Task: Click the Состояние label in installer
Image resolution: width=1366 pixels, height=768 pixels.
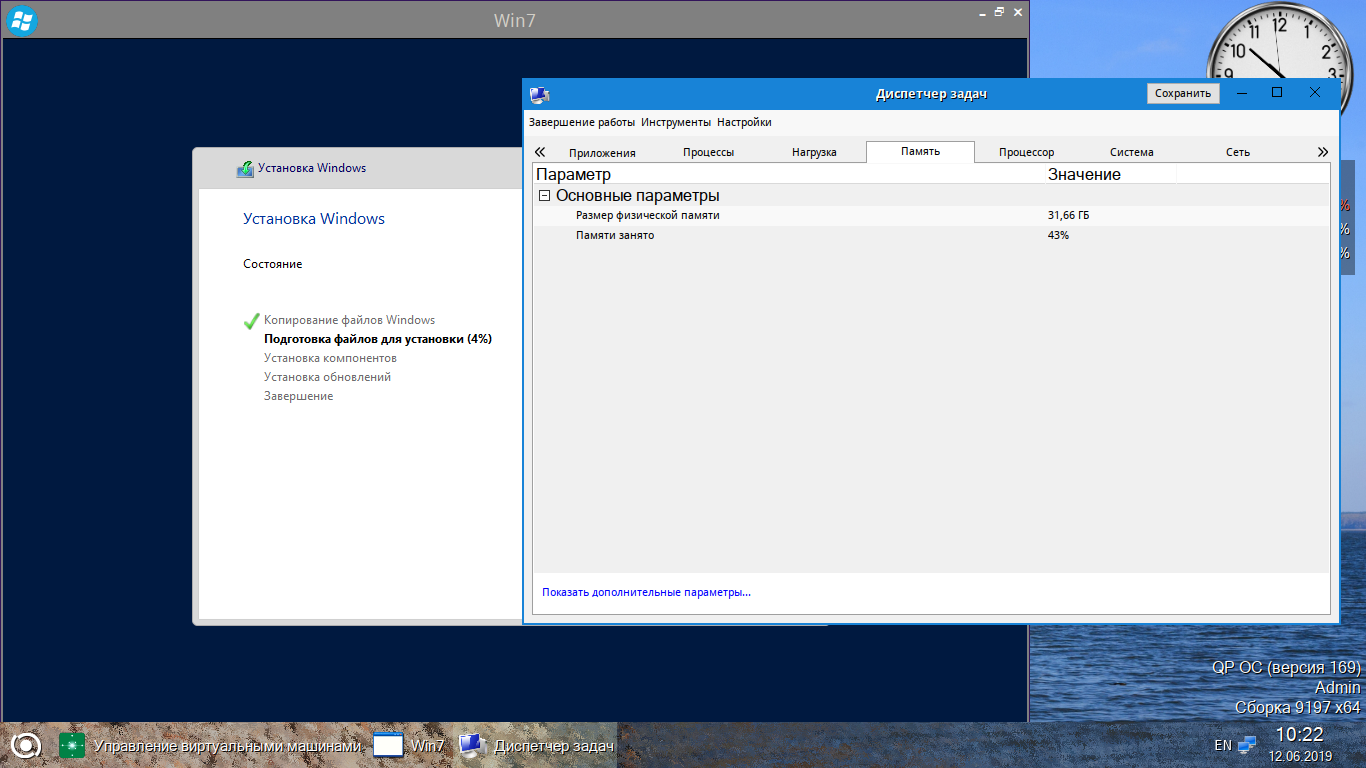Action: pyautogui.click(x=272, y=264)
